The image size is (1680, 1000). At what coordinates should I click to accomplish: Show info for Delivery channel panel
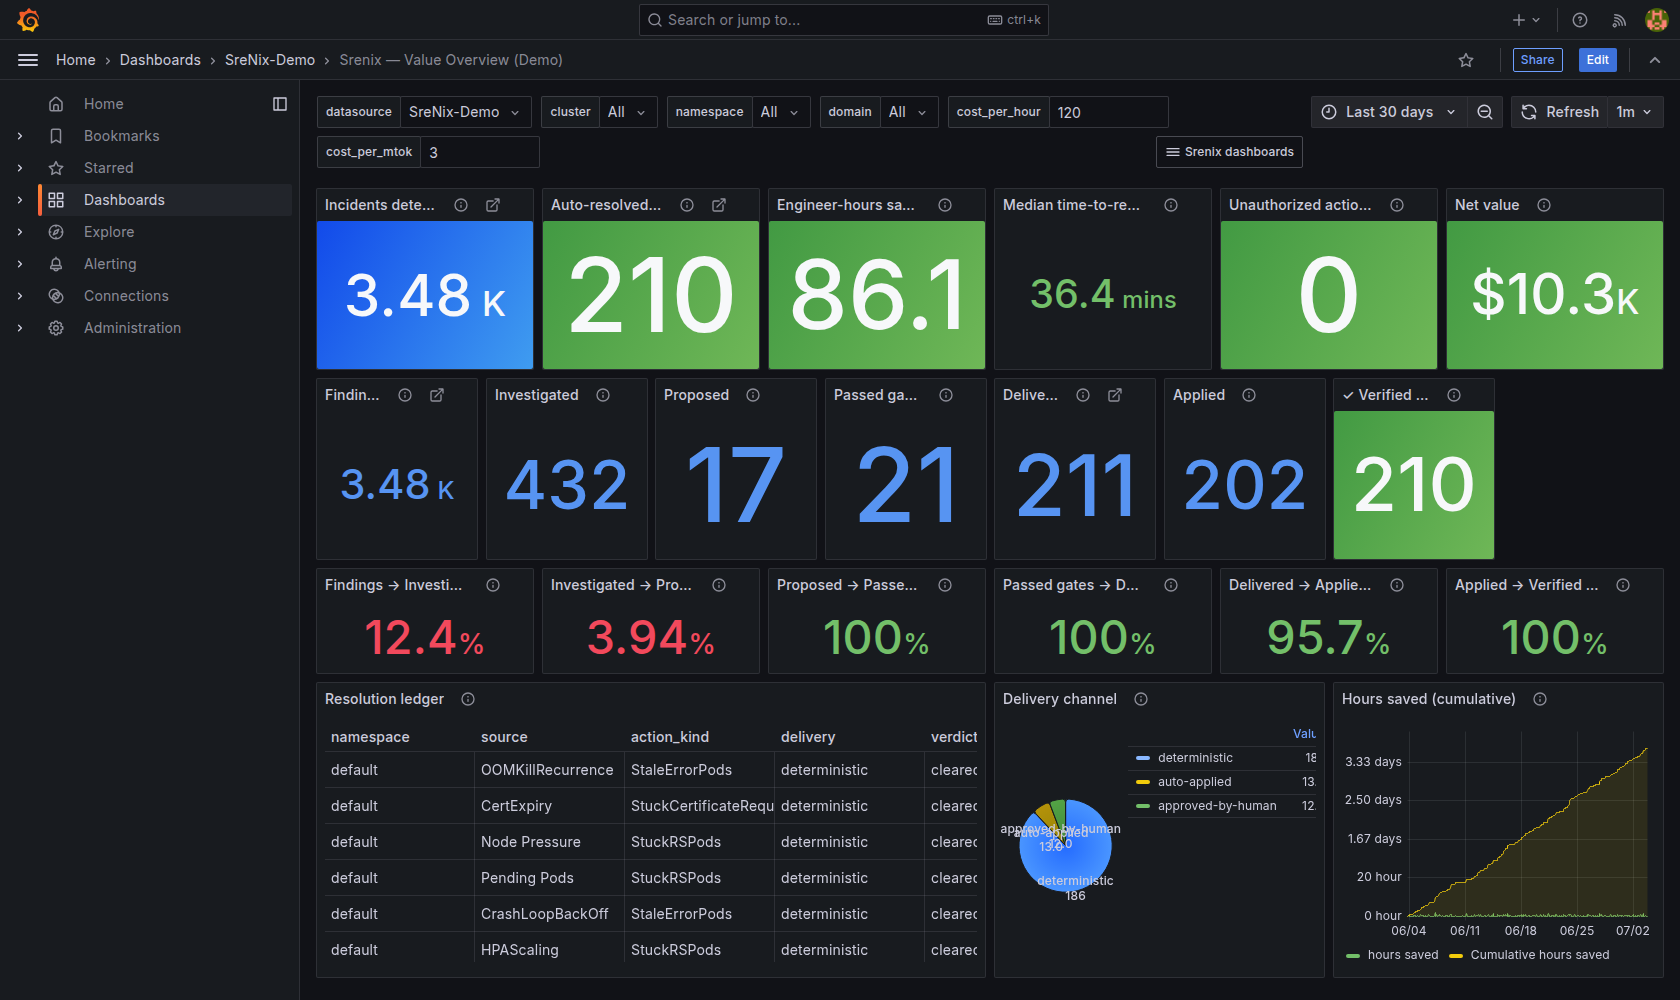point(1141,699)
